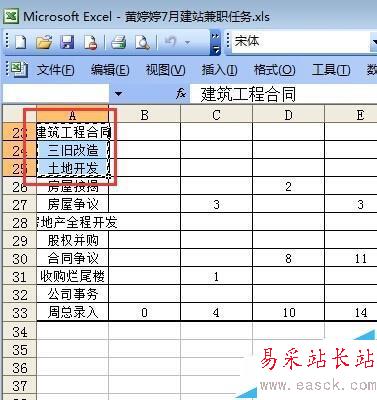Click cell containing 三旧改造
377x400 pixels.
72,150
